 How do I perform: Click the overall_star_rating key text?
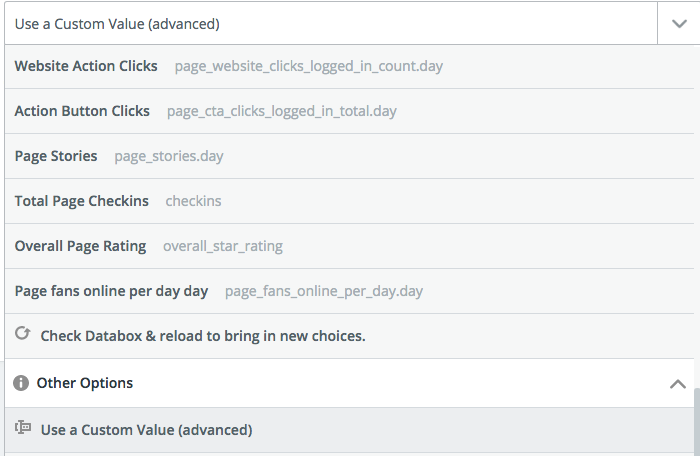tap(223, 247)
